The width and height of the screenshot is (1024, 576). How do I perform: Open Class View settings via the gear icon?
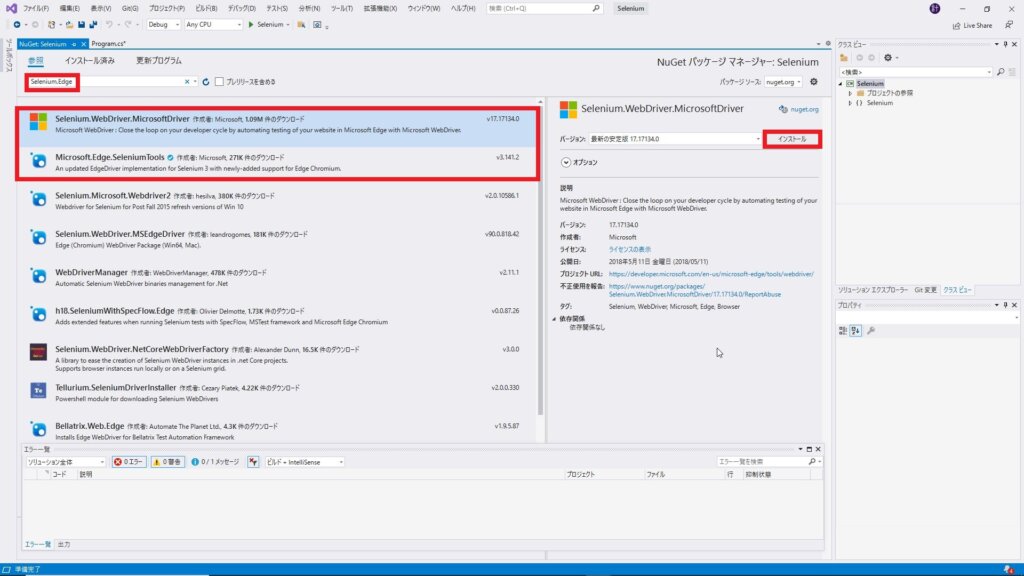tap(889, 58)
